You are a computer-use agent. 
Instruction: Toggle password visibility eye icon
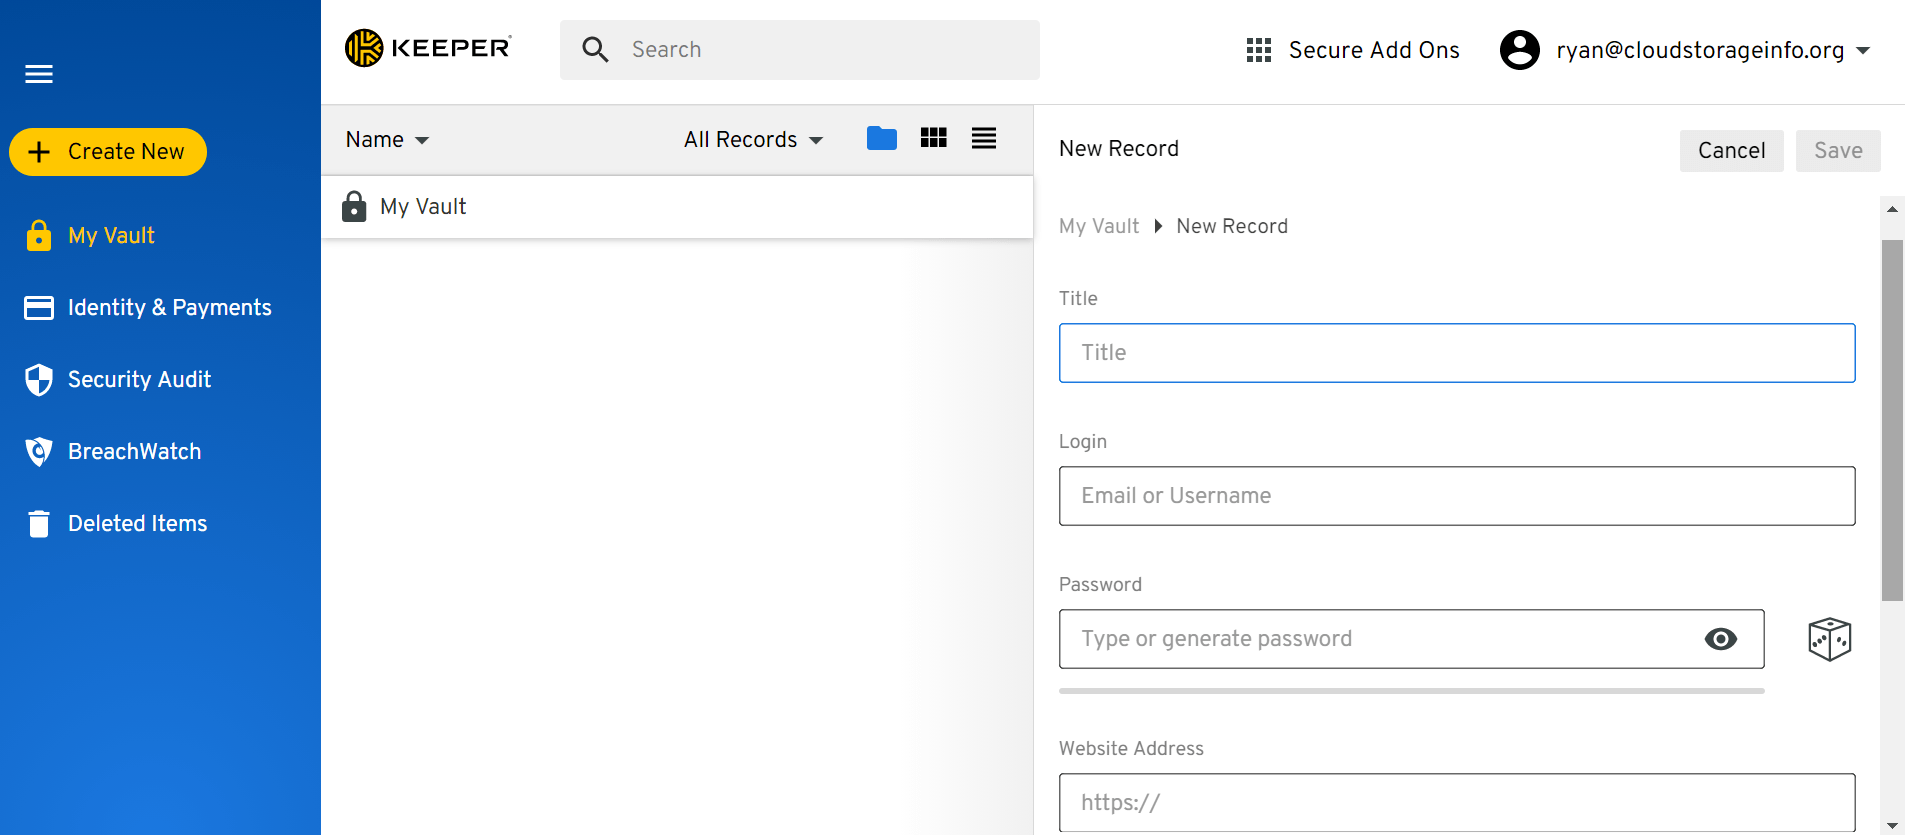click(x=1721, y=639)
